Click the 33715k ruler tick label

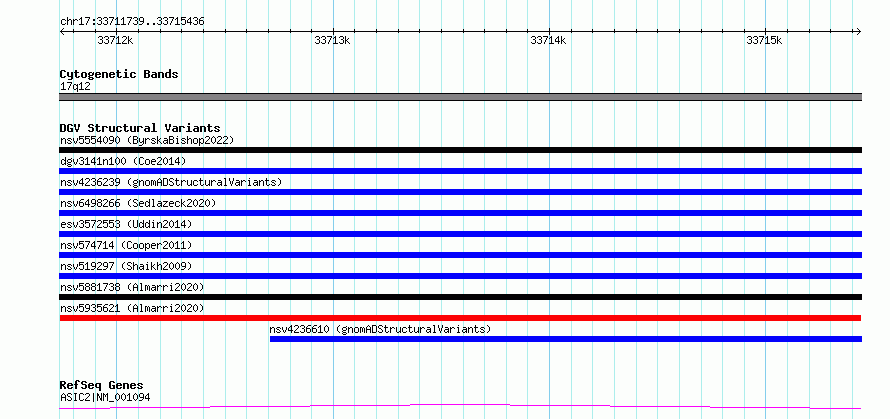(x=764, y=40)
